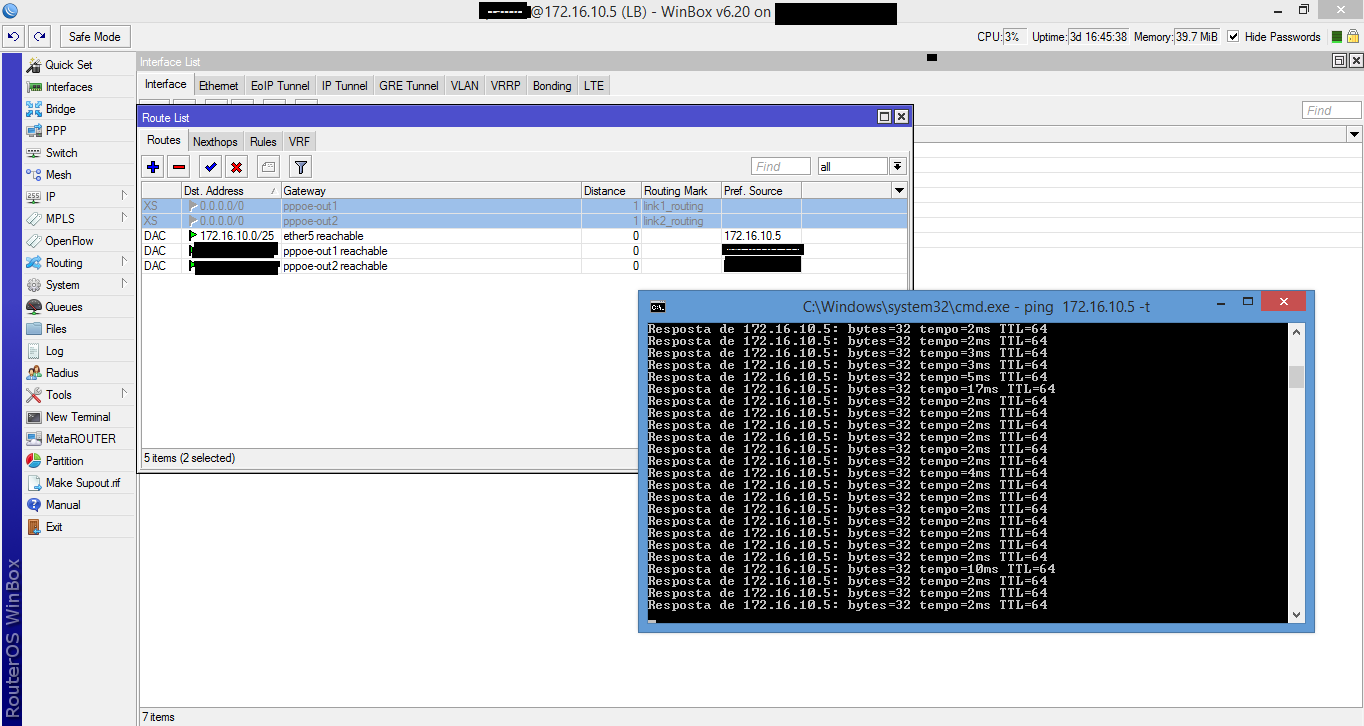Viewport: 1364px width, 726px height.
Task: Open the 'all' routing table dropdown in Route List
Action: (x=898, y=167)
